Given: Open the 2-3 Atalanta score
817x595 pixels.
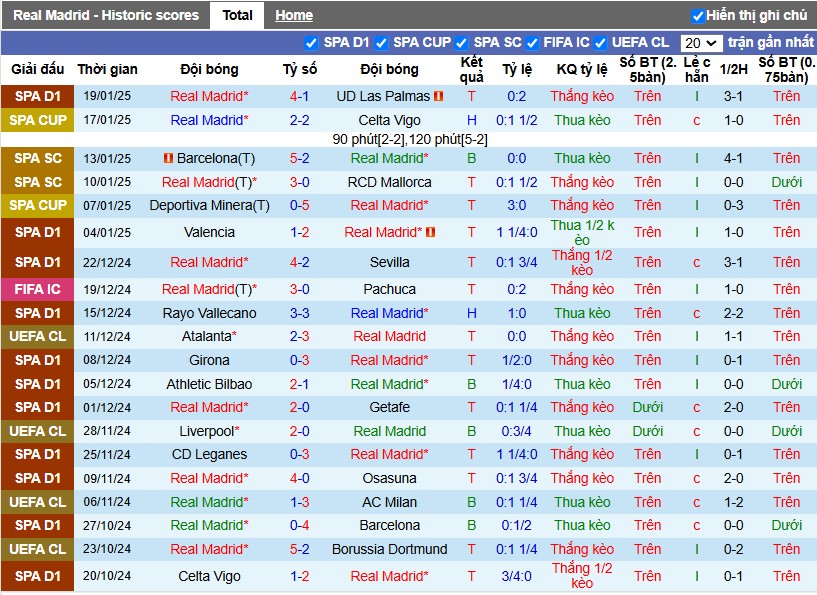Looking at the screenshot, I should pos(300,337).
